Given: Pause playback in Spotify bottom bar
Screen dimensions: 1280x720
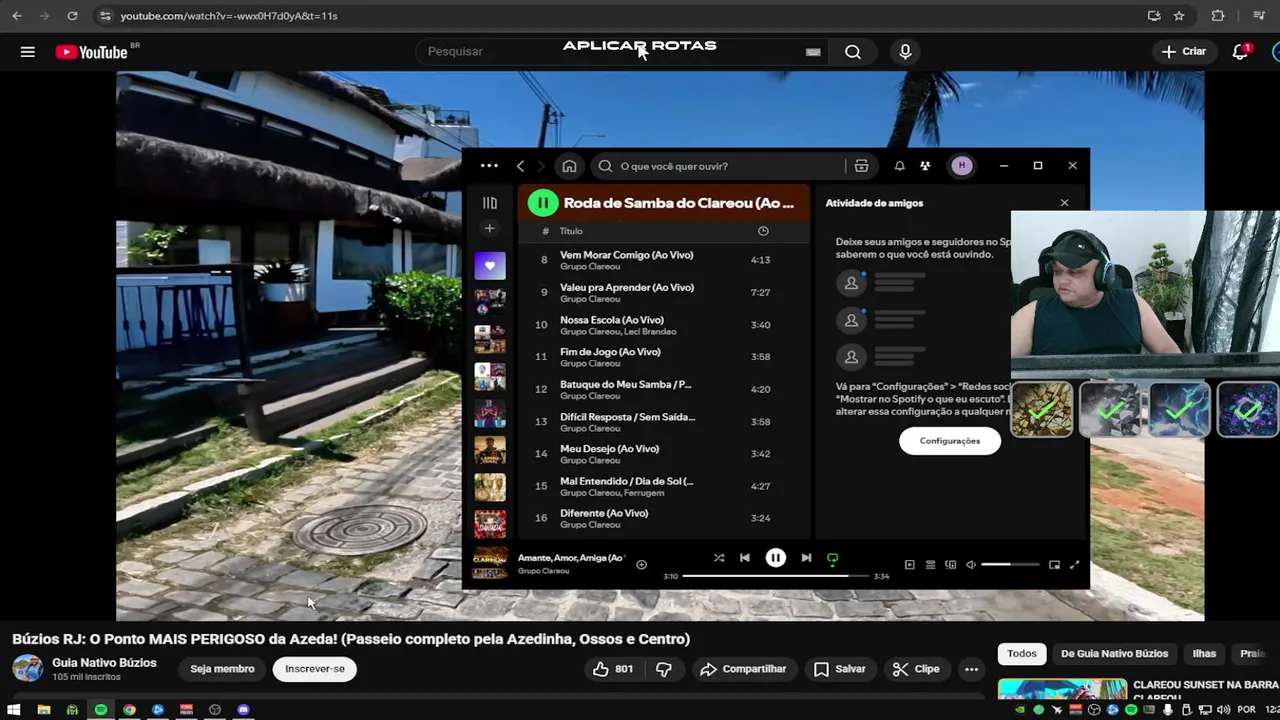Looking at the screenshot, I should (x=776, y=558).
